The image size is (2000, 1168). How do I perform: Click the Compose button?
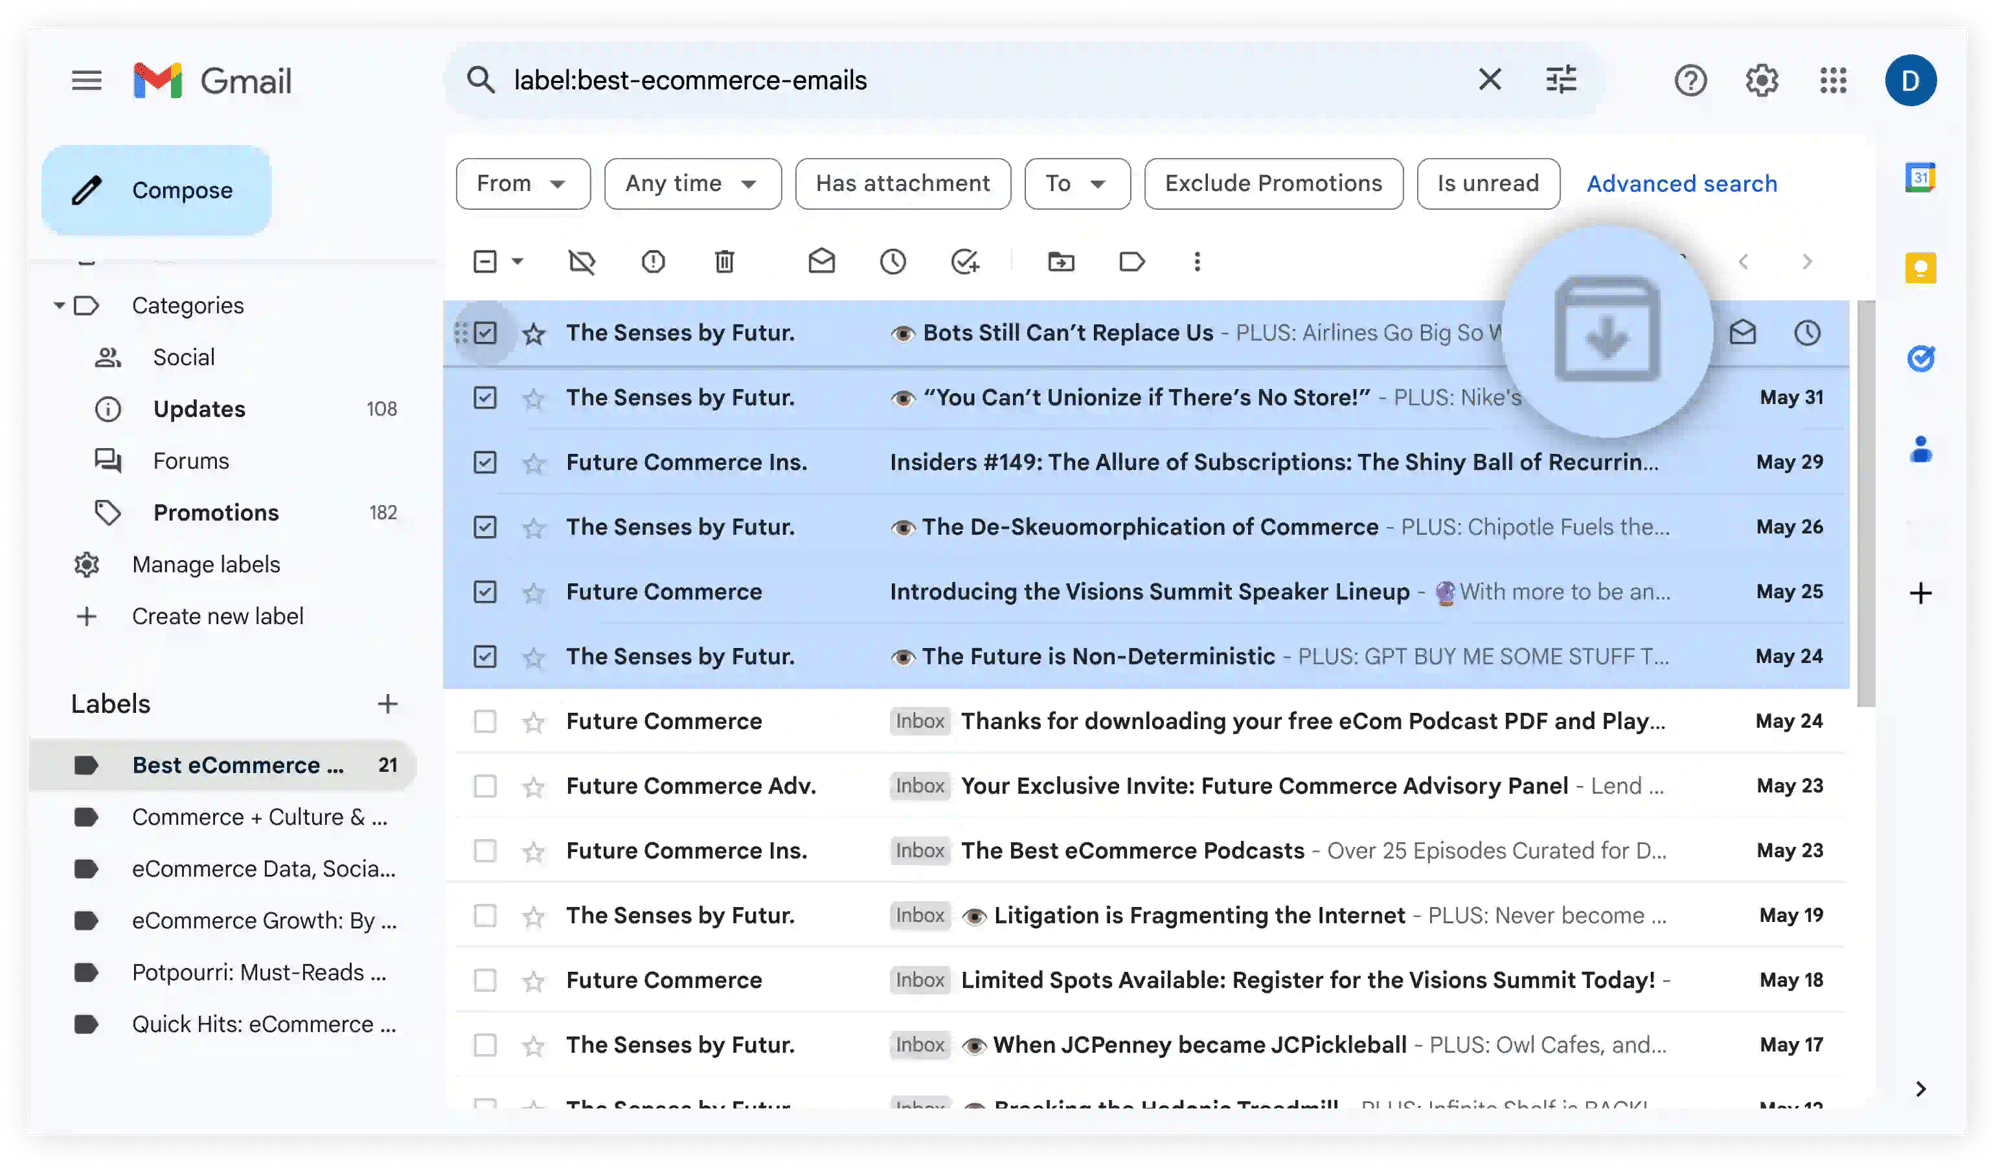[x=157, y=190]
